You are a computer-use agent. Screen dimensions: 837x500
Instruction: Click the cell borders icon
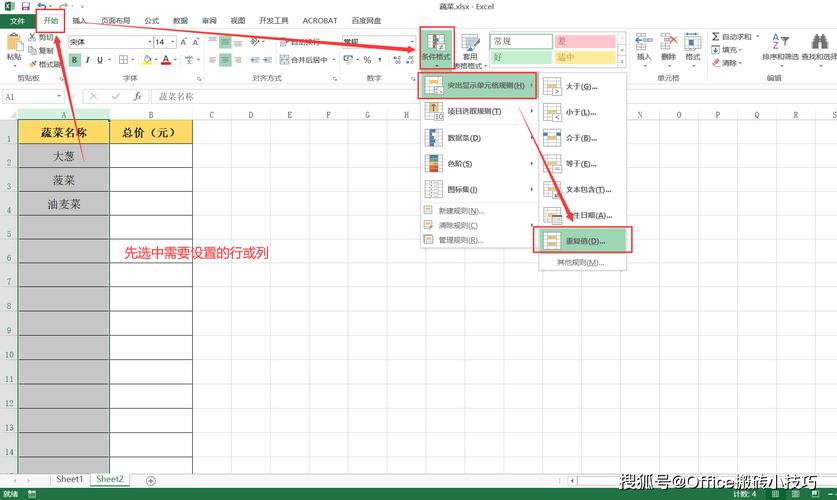point(123,60)
